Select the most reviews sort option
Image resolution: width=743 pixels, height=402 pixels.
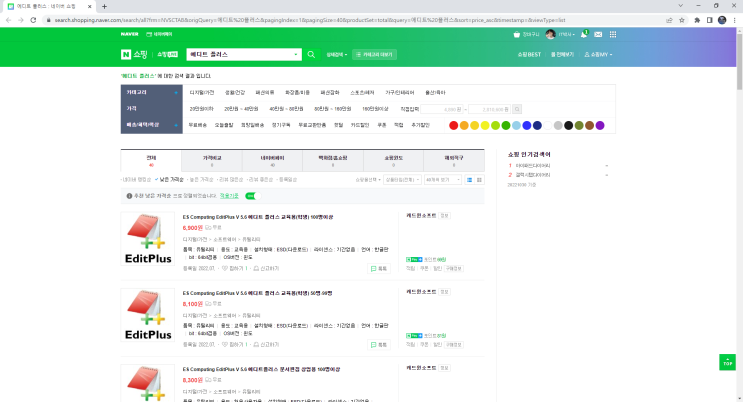pyautogui.click(x=230, y=180)
